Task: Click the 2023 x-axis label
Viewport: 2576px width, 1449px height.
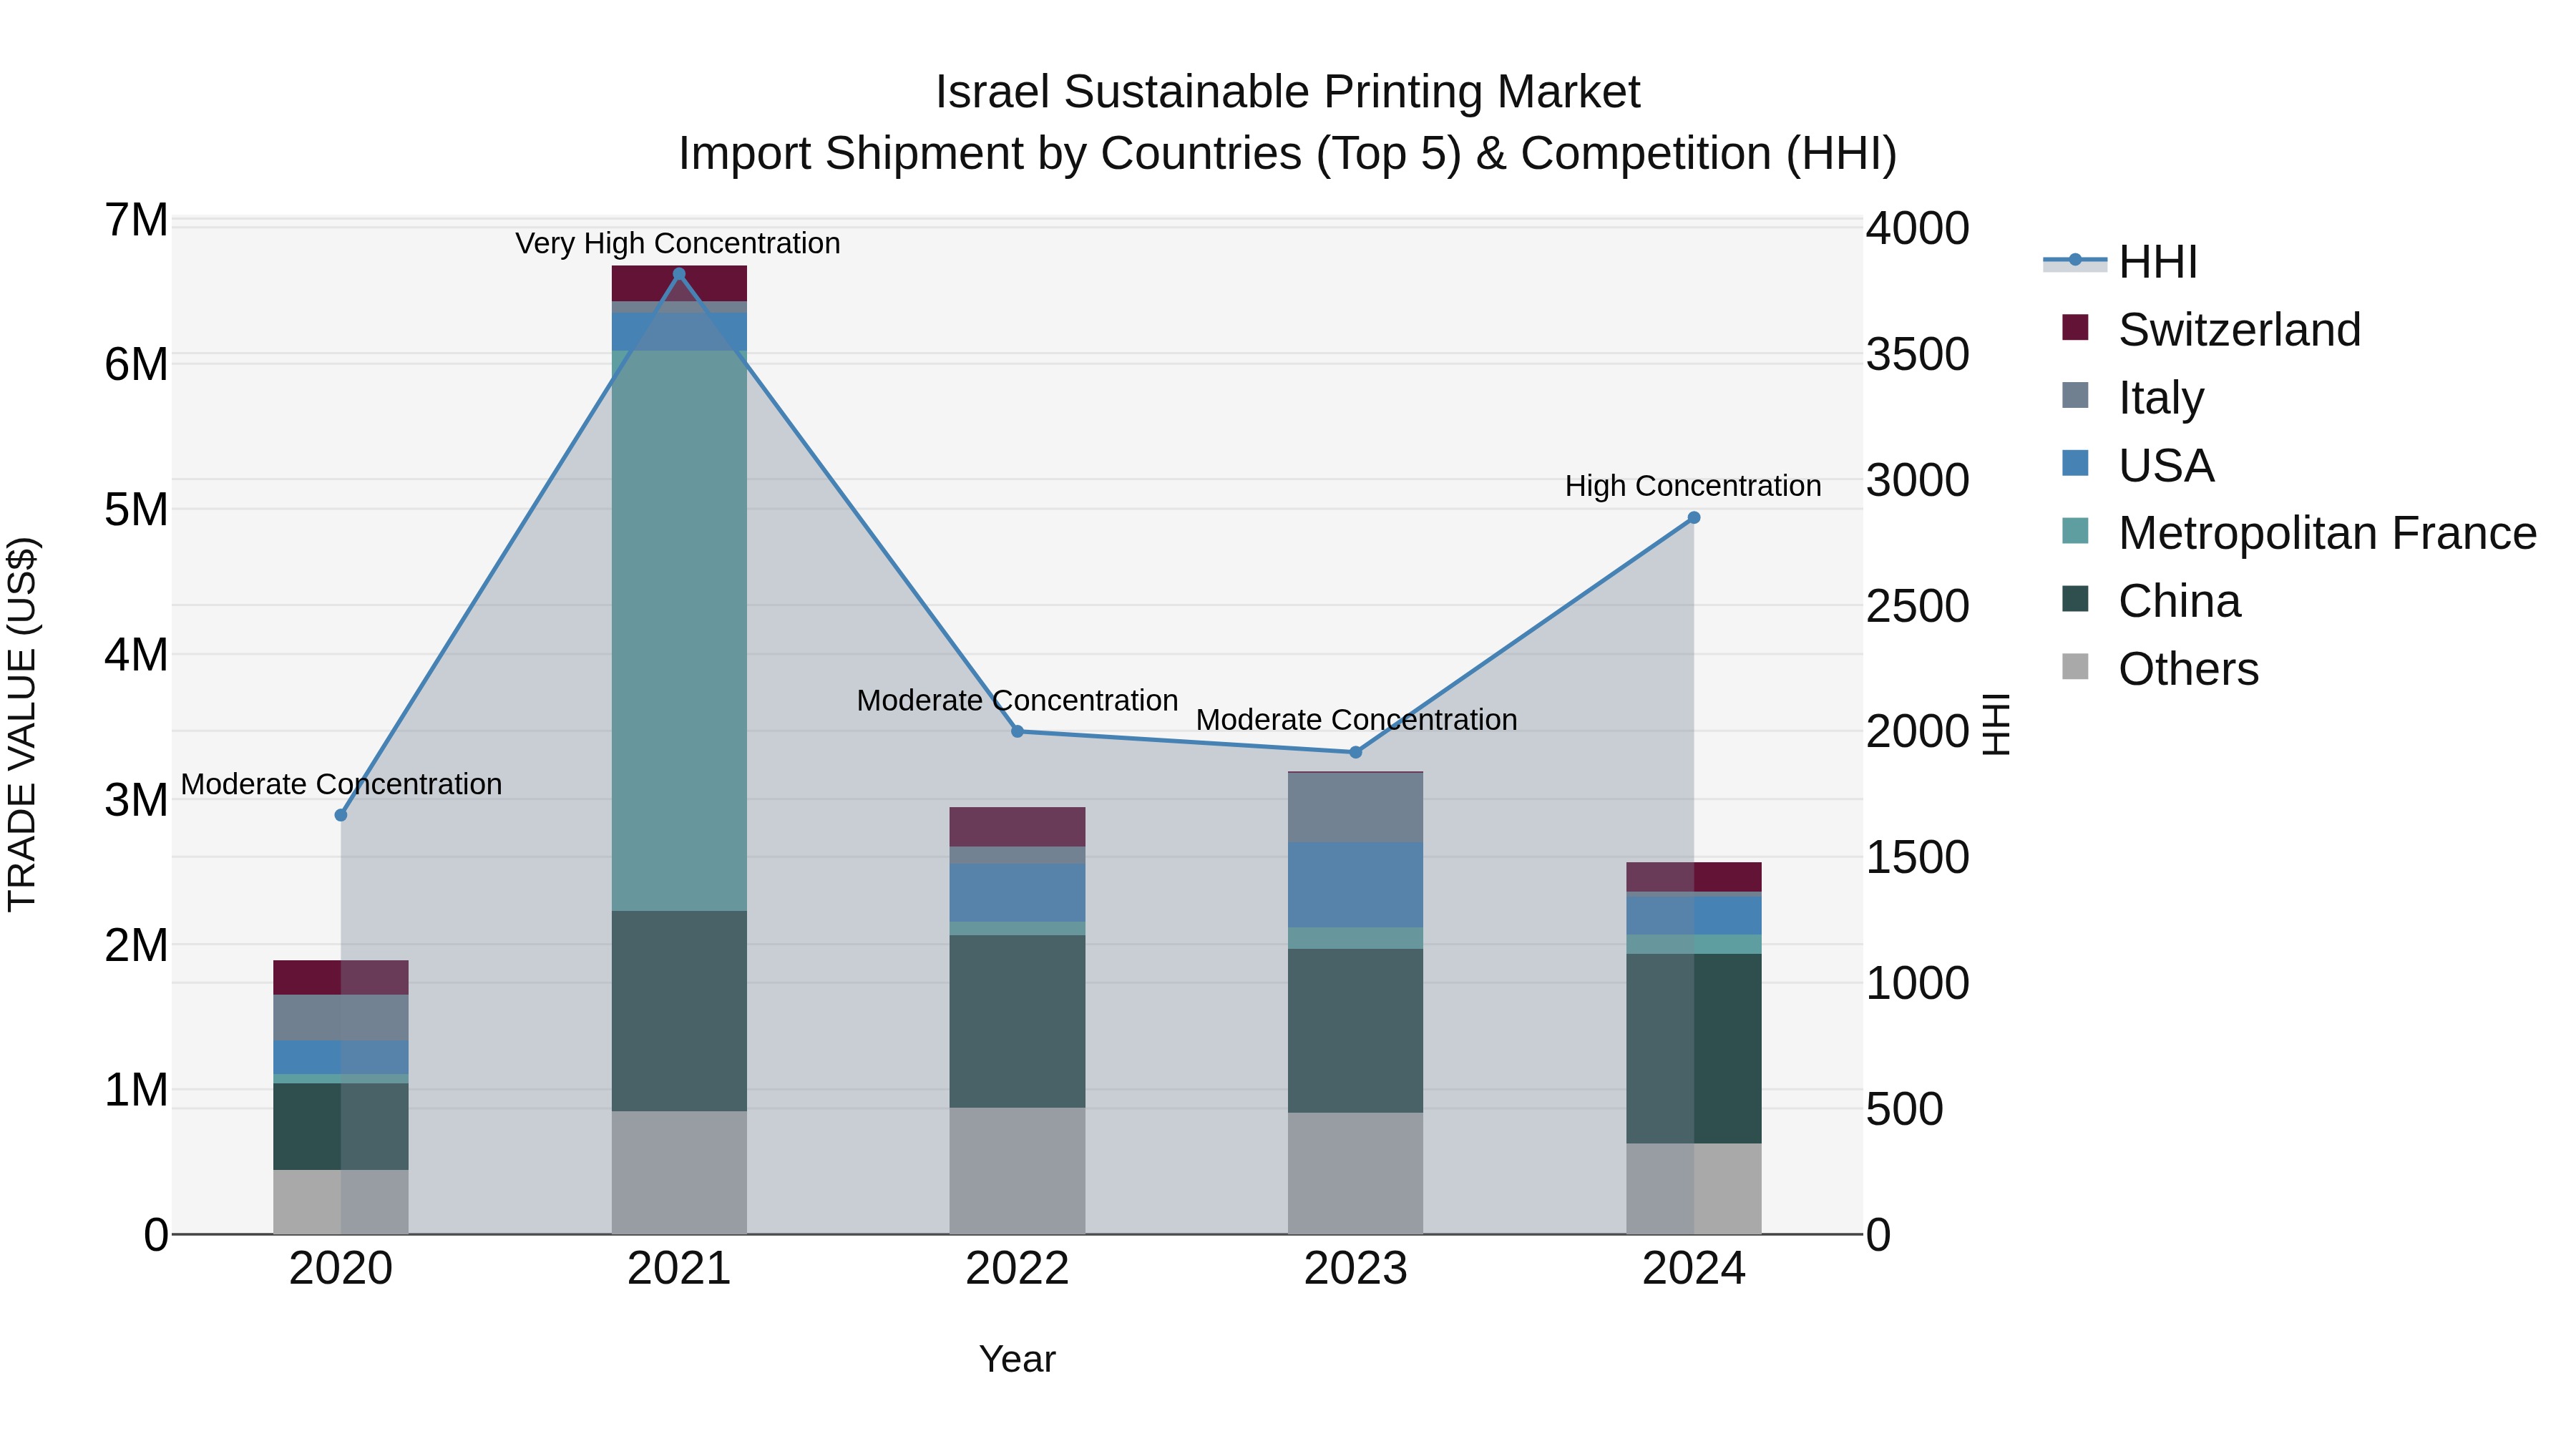Action: click(1355, 1269)
